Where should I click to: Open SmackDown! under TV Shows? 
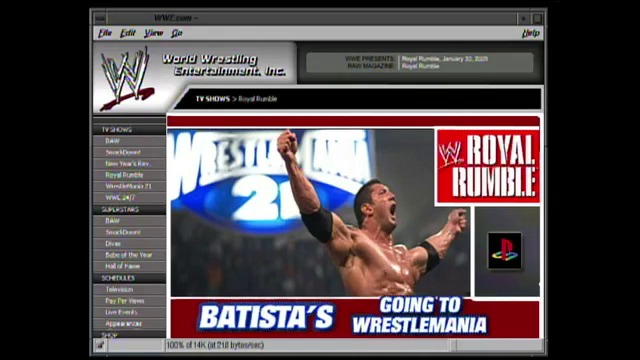pyautogui.click(x=123, y=152)
